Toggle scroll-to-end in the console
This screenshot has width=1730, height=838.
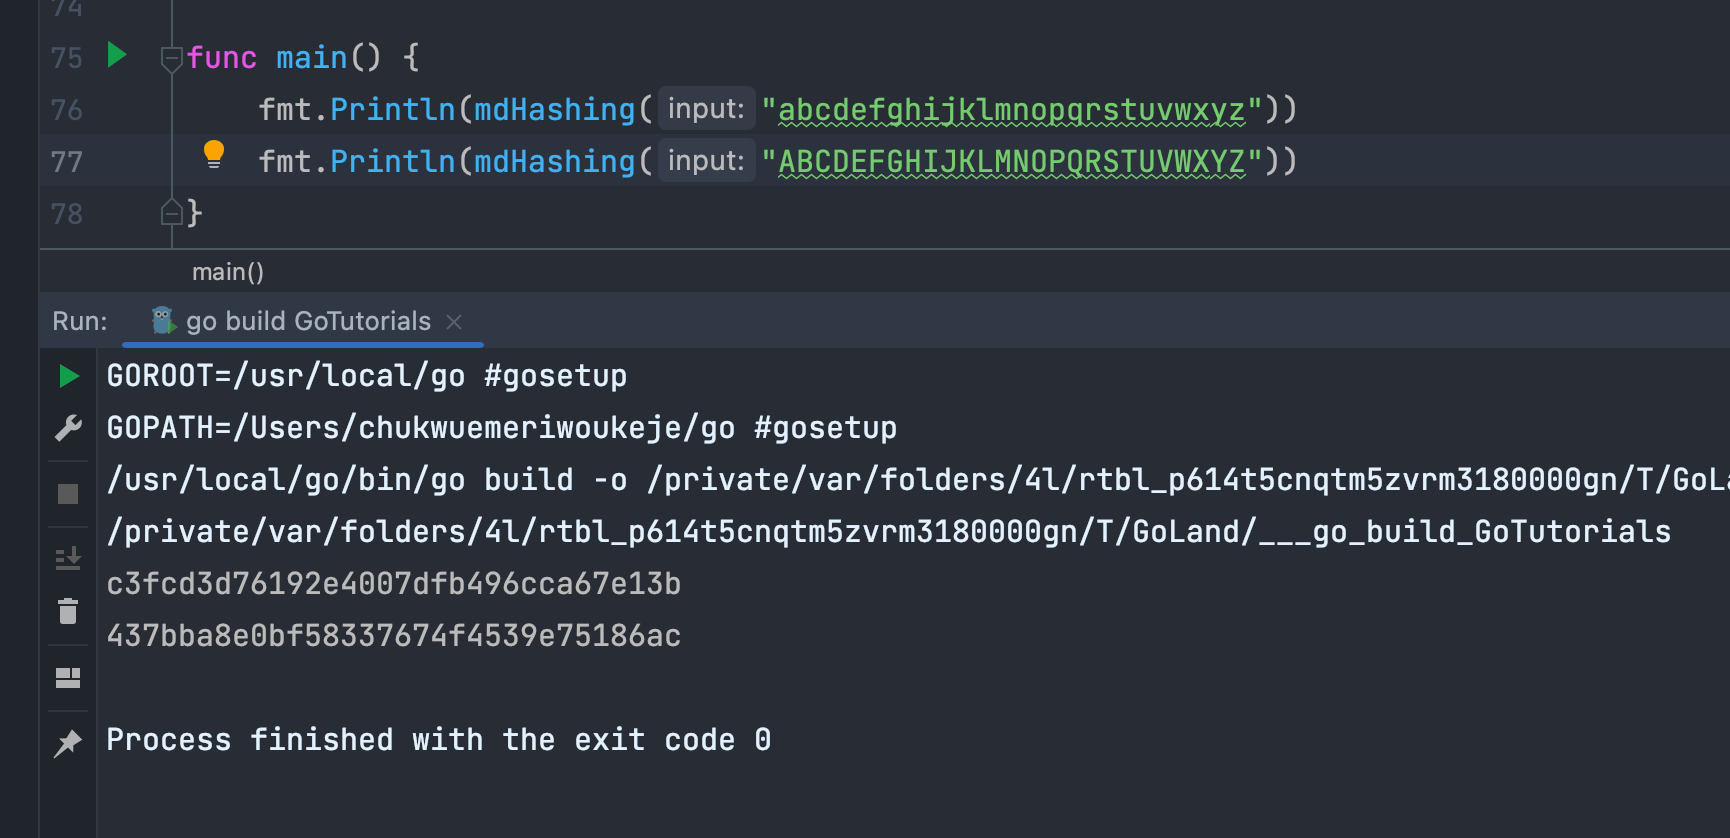point(67,558)
